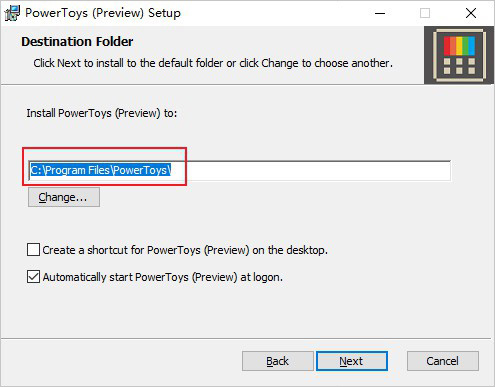
Task: Click the greyed-out maximize button
Action: [425, 13]
